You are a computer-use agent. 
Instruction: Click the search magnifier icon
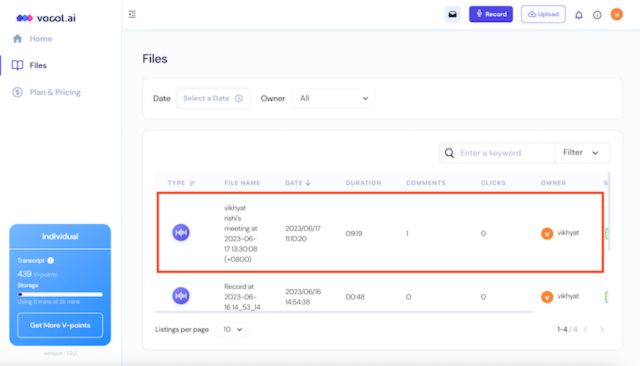pyautogui.click(x=449, y=153)
